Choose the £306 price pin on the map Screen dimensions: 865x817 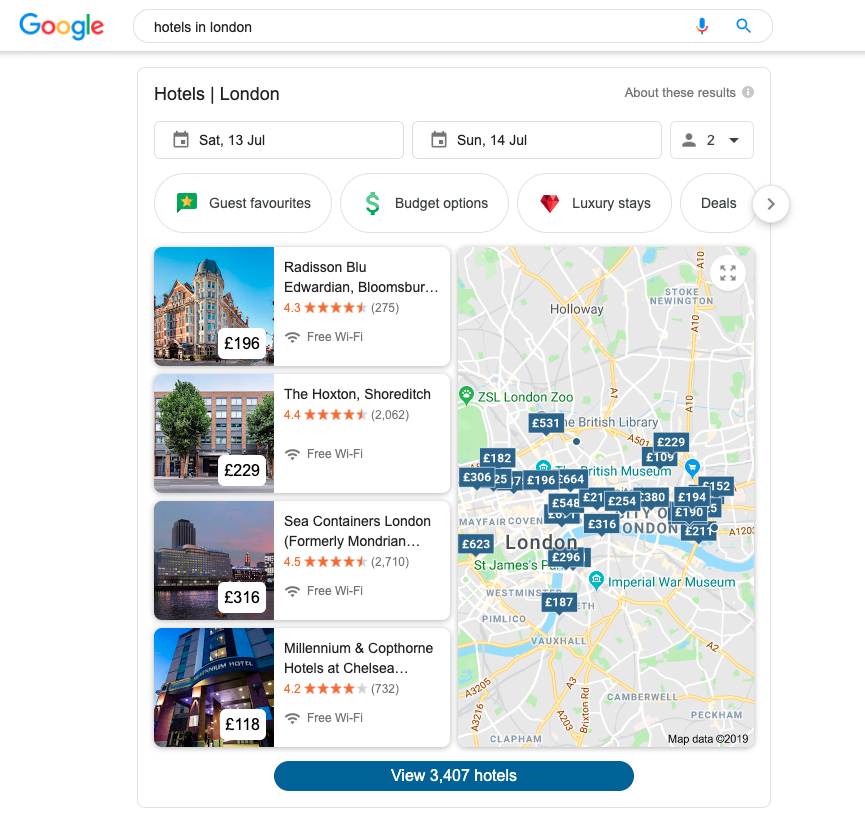477,477
